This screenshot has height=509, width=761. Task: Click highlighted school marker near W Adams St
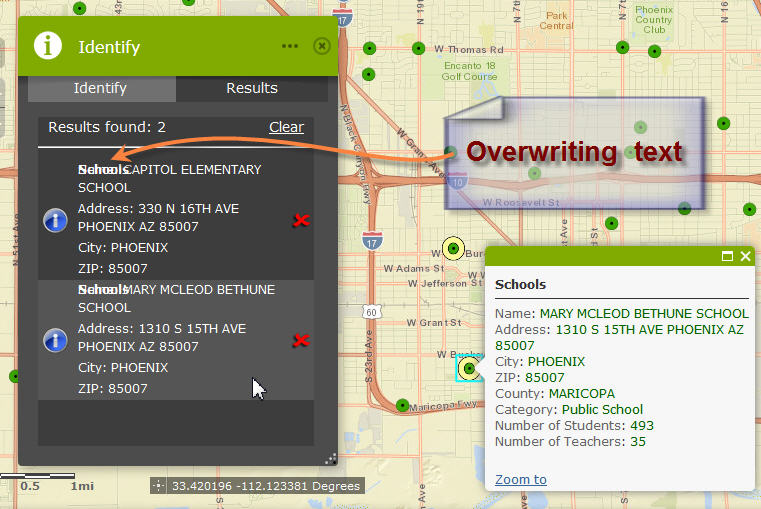tap(453, 248)
